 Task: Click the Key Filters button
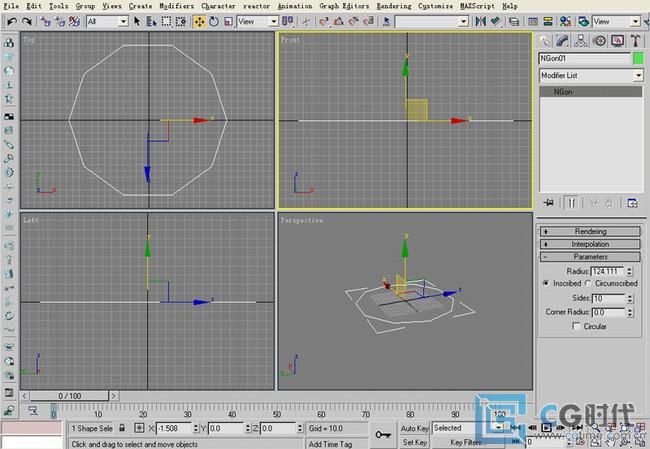[466, 442]
